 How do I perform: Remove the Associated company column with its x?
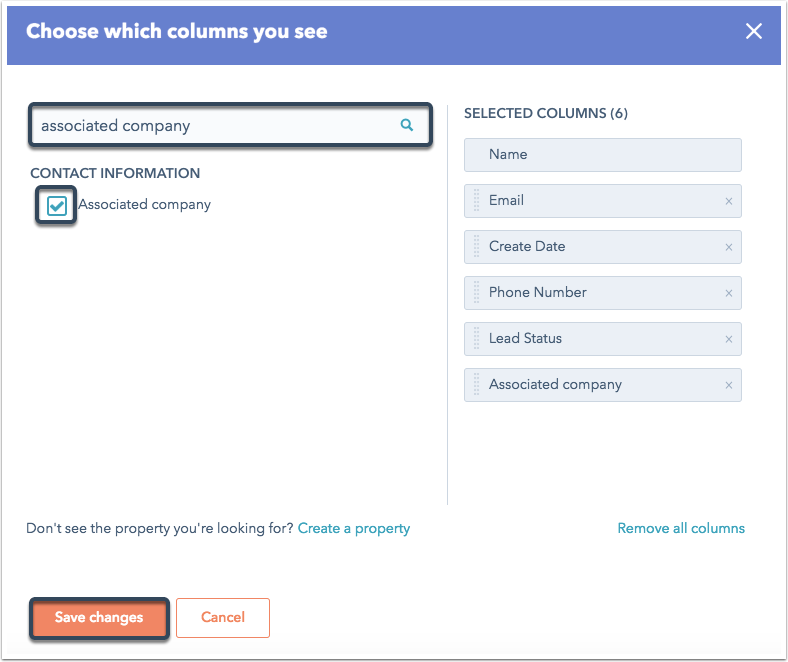[729, 385]
